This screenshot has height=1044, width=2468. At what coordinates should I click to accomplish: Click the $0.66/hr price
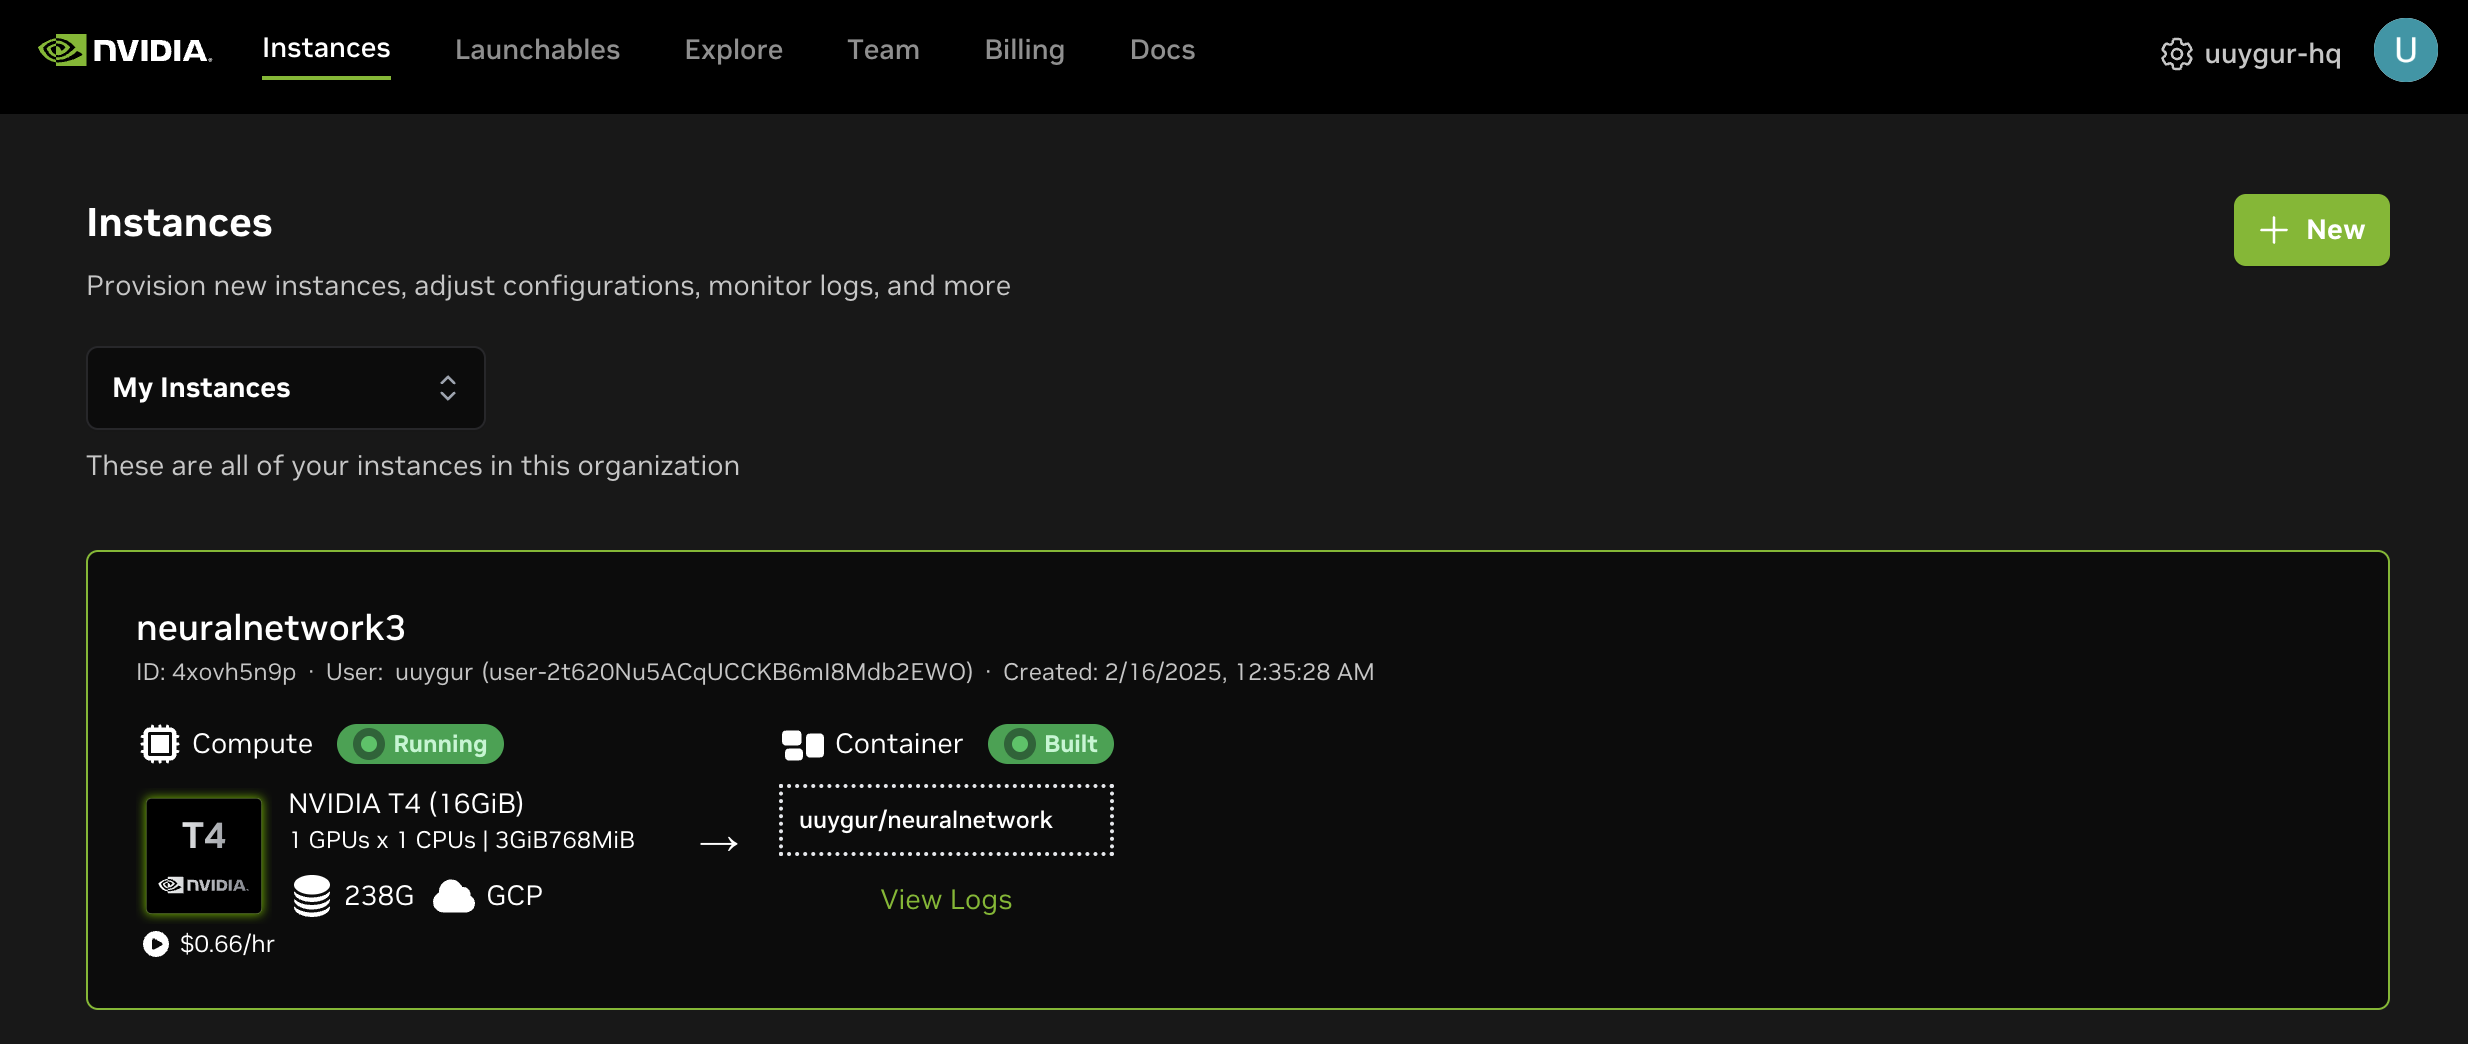tap(227, 944)
